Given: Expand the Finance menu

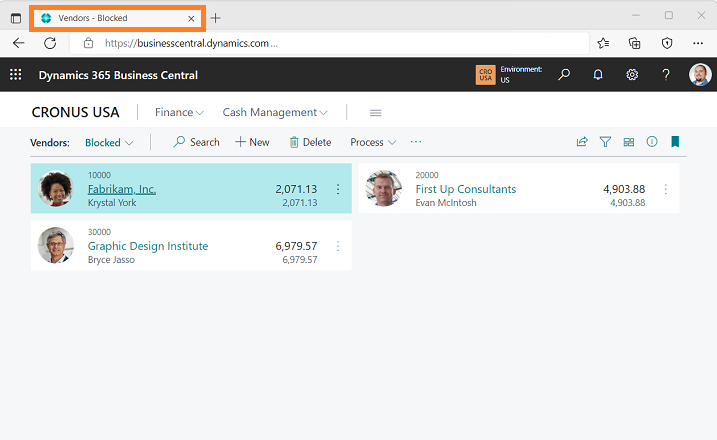Looking at the screenshot, I should click(x=179, y=113).
